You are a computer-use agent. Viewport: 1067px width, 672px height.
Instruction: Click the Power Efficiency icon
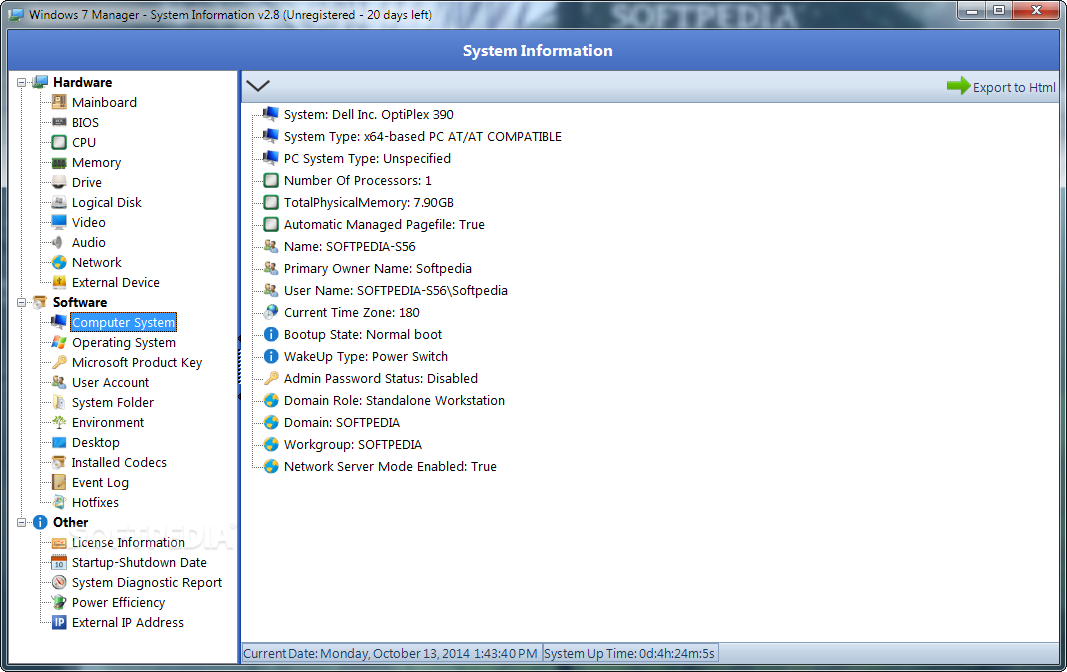click(x=59, y=603)
